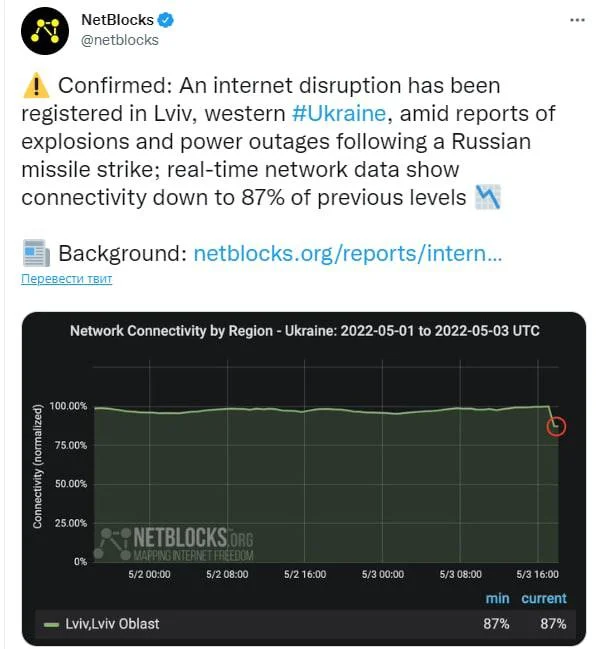
Task: Open the #Ukraine hashtag
Action: point(339,113)
